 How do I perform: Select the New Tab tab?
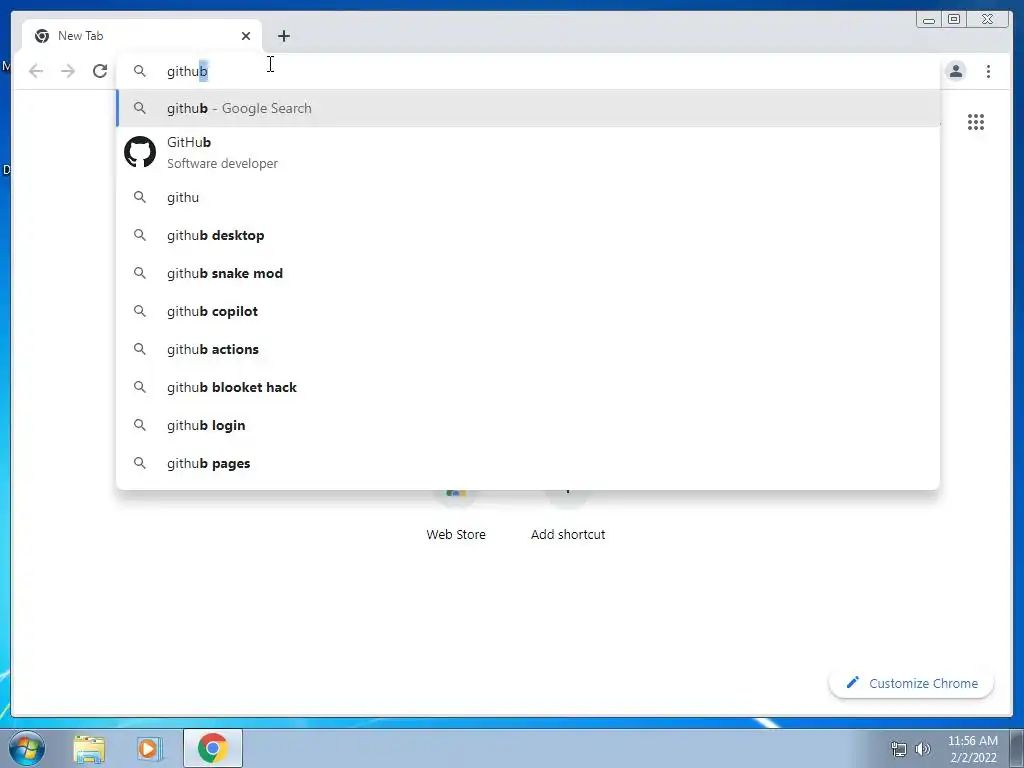point(142,36)
